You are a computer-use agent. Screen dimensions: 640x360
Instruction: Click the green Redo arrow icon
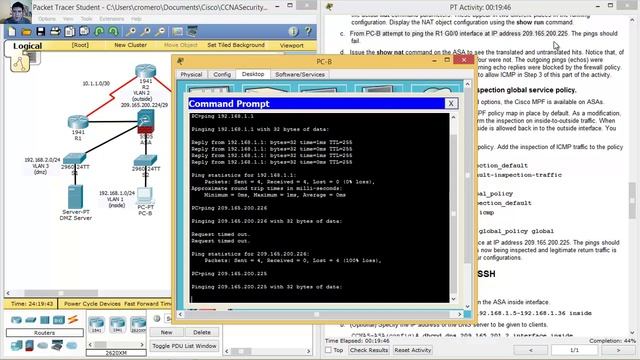click(x=113, y=31)
